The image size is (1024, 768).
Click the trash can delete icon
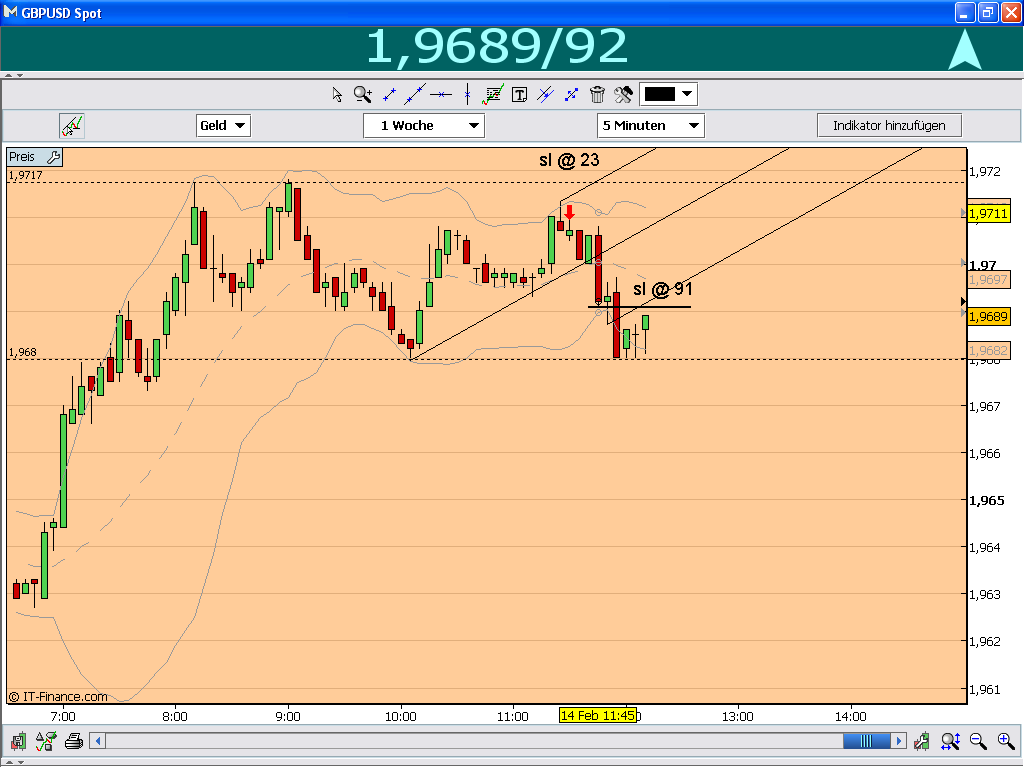coord(597,95)
